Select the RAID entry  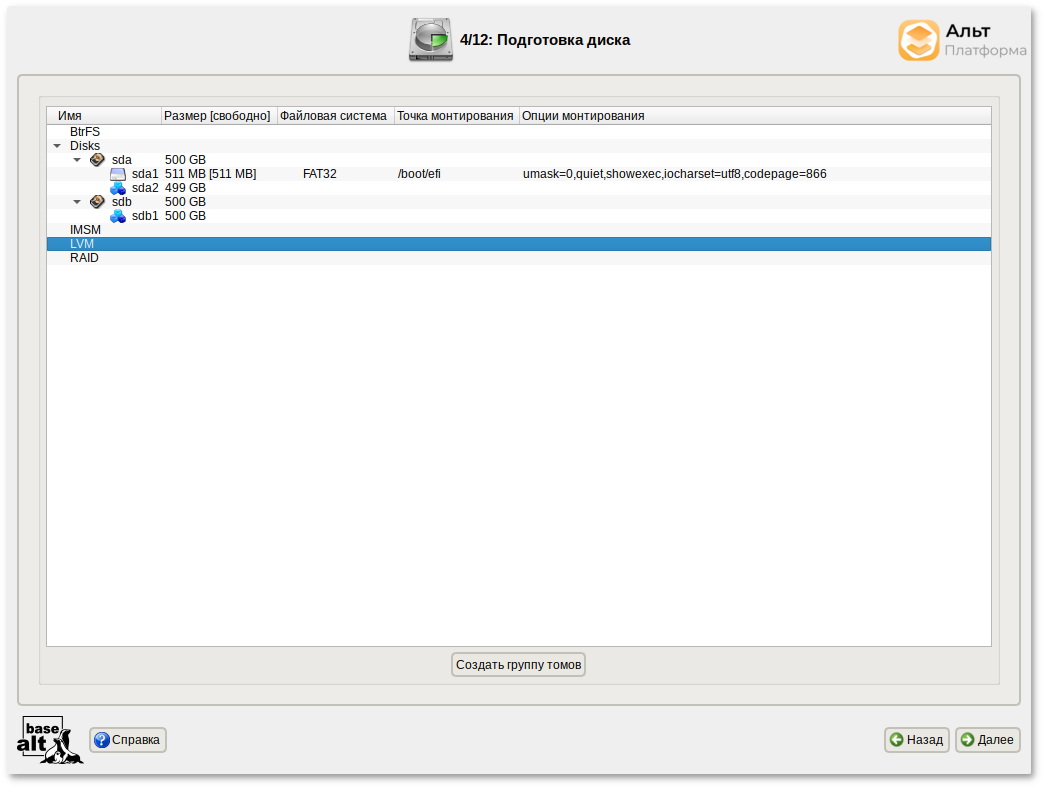84,257
